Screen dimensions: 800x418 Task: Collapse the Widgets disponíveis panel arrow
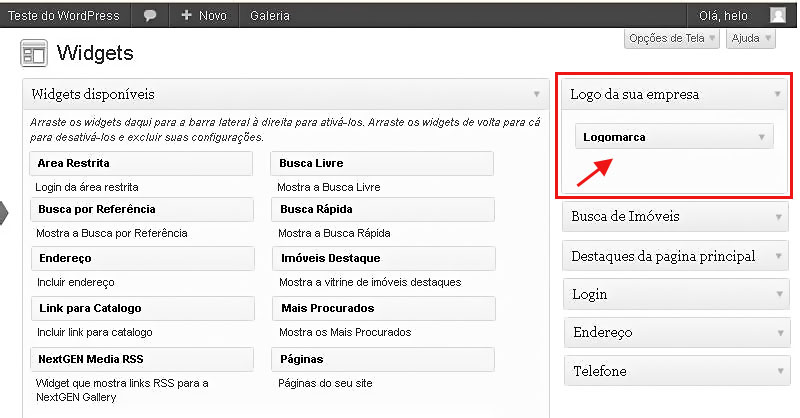(537, 95)
